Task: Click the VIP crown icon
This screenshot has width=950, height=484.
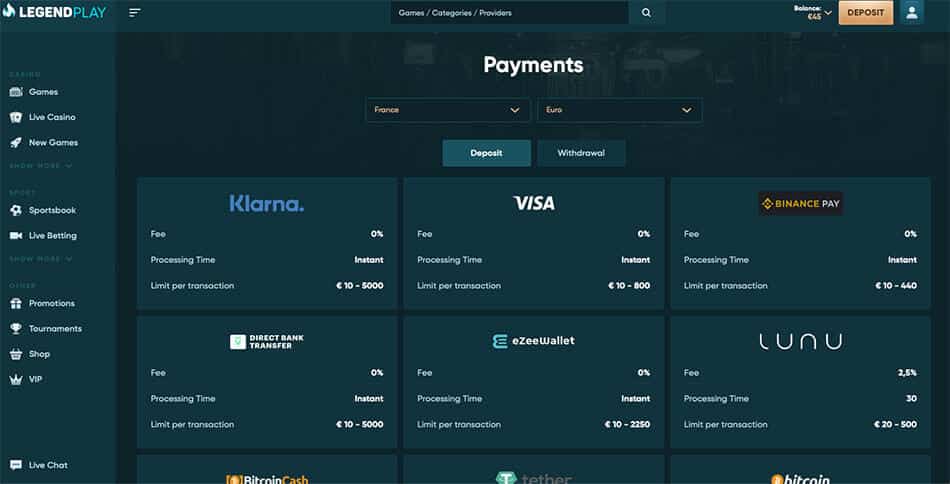Action: 16,379
